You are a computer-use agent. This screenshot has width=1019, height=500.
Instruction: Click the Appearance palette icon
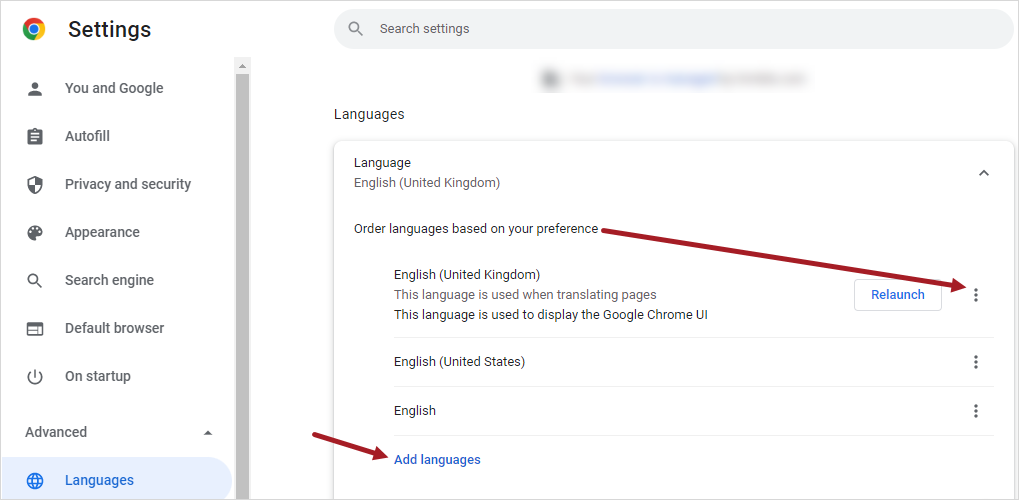click(34, 233)
